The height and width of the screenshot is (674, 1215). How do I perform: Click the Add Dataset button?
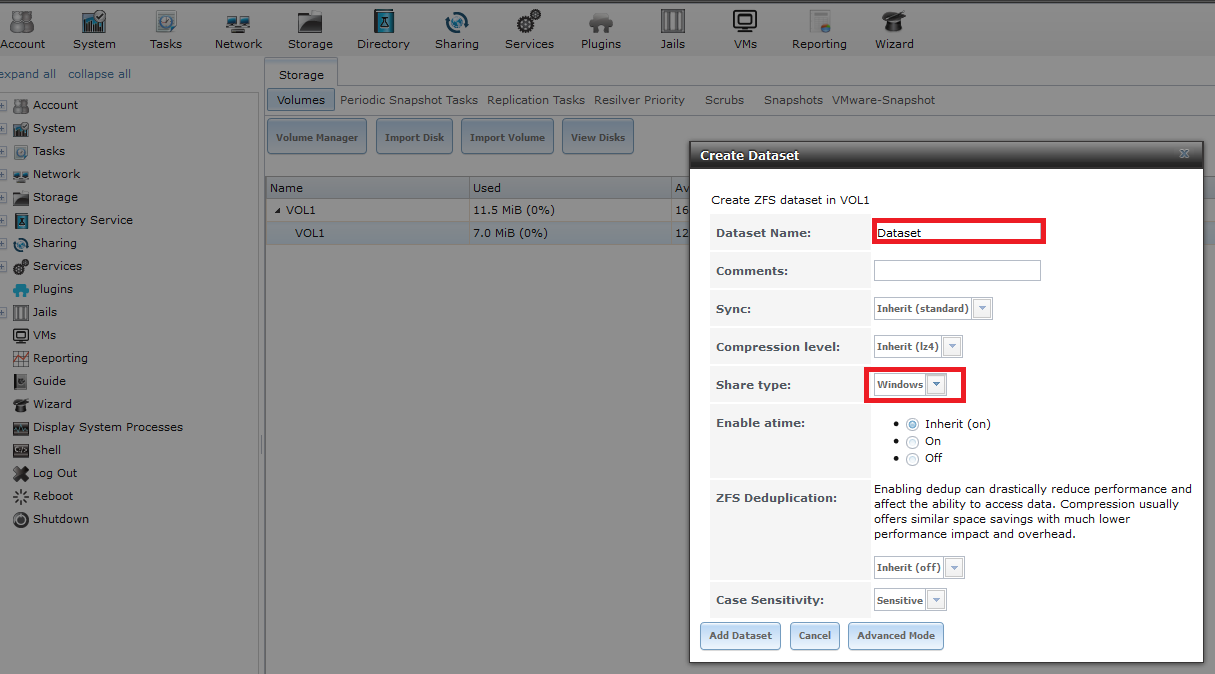741,636
